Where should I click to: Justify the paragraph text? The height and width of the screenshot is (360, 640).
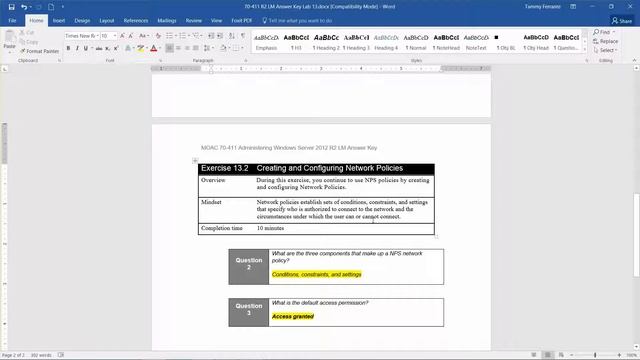196,48
